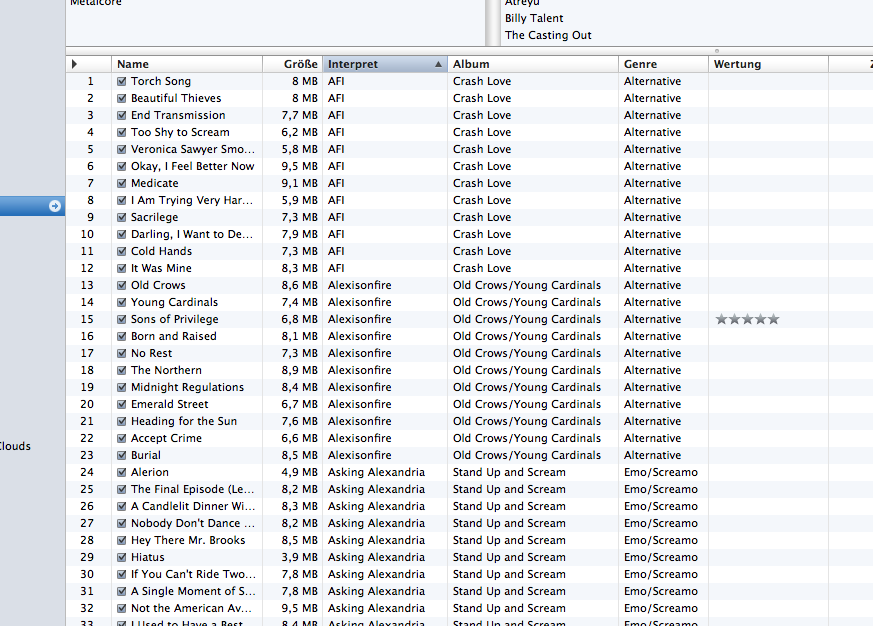Select Billy Talent in the artist browser
The image size is (873, 626).
[534, 18]
